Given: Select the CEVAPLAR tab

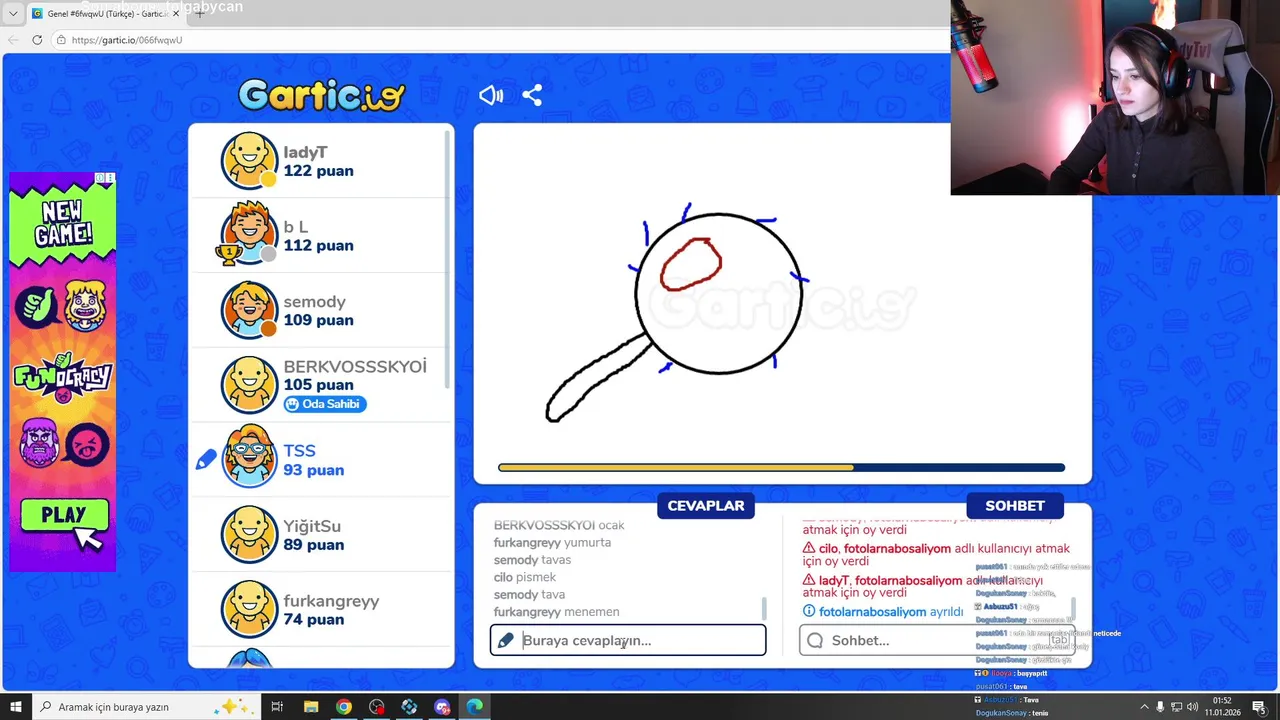Looking at the screenshot, I should pyautogui.click(x=706, y=506).
